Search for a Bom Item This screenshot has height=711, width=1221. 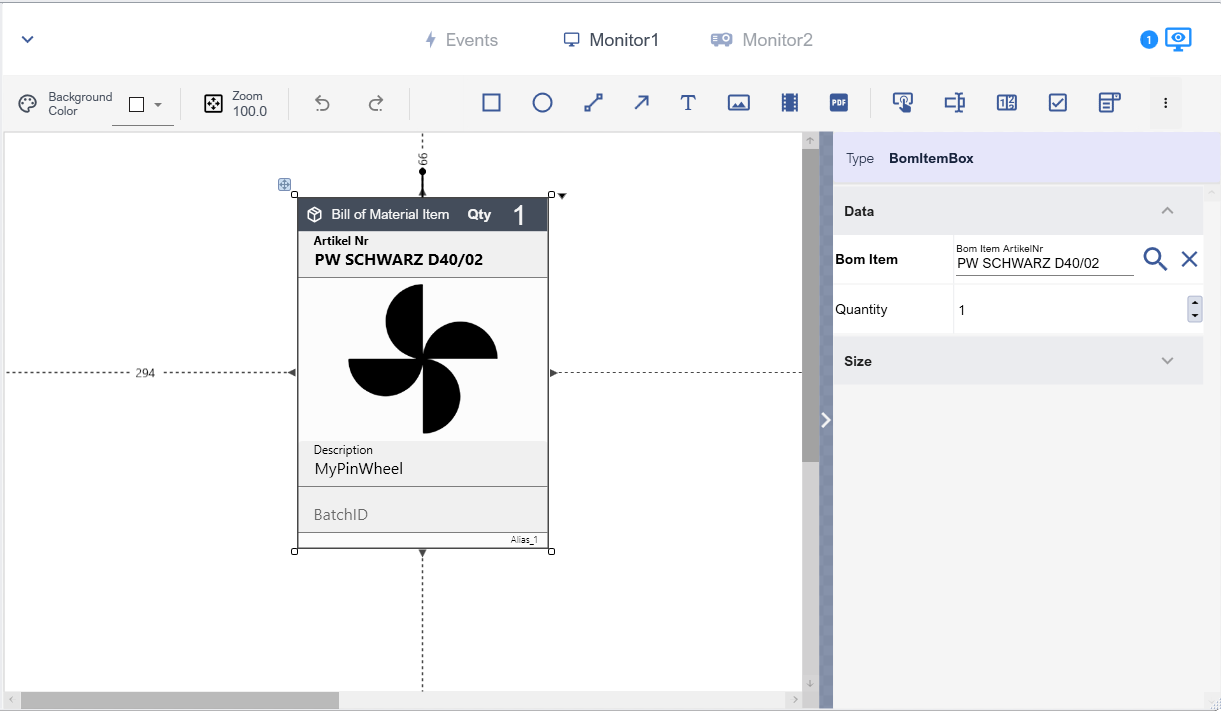tap(1155, 260)
